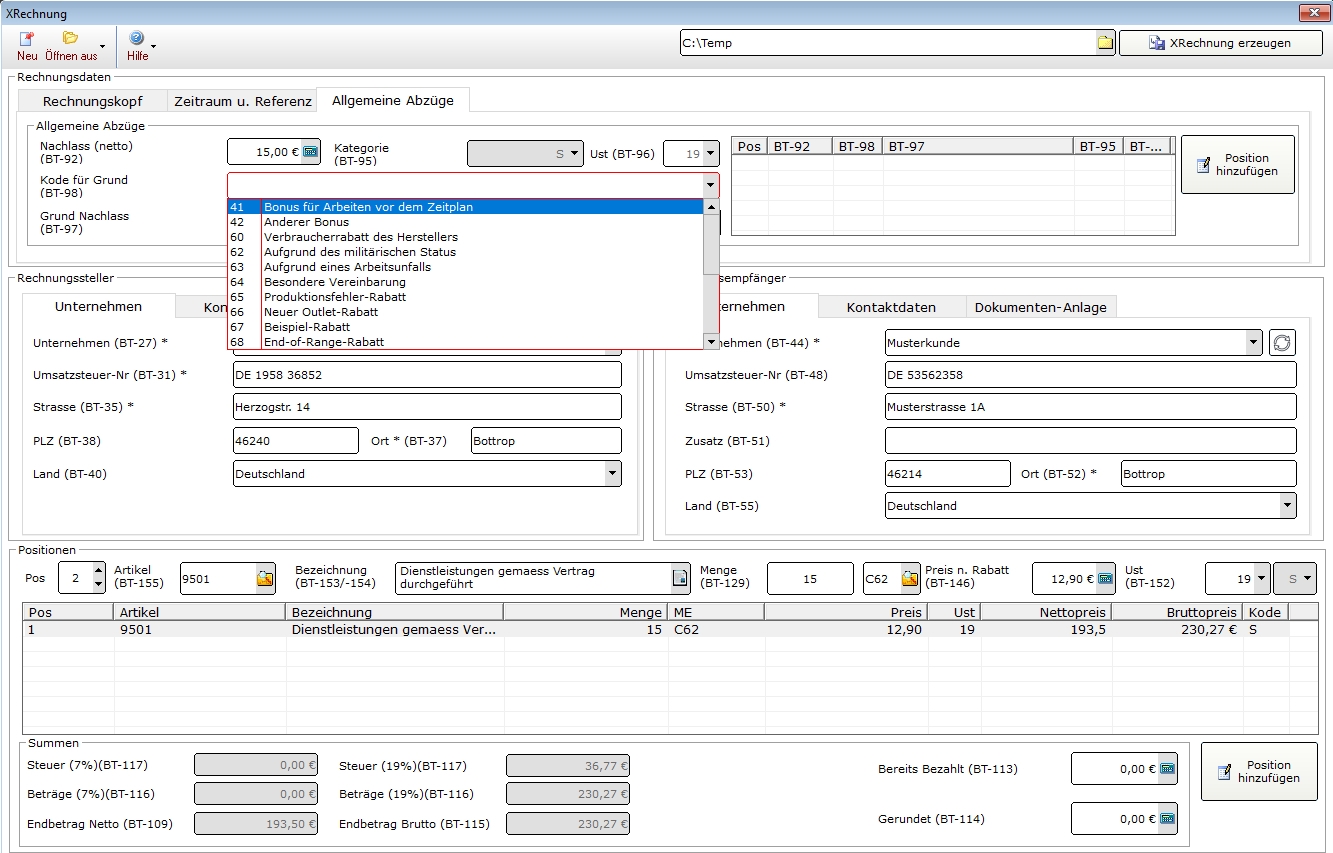Click the Artikel lookup icon beside 9501
Viewport: 1333px width, 853px height.
tap(265, 578)
